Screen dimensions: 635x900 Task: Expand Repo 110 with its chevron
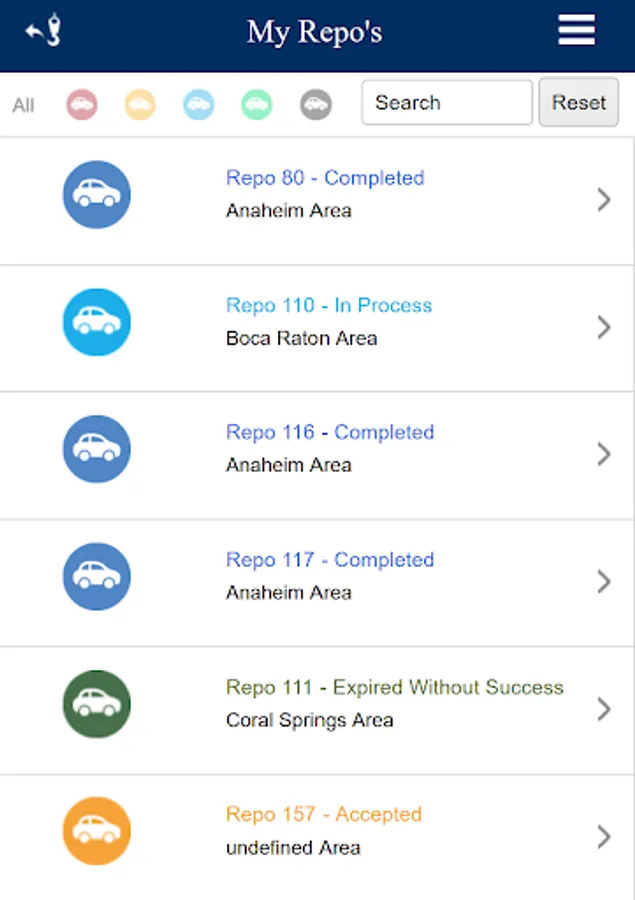[x=603, y=327]
